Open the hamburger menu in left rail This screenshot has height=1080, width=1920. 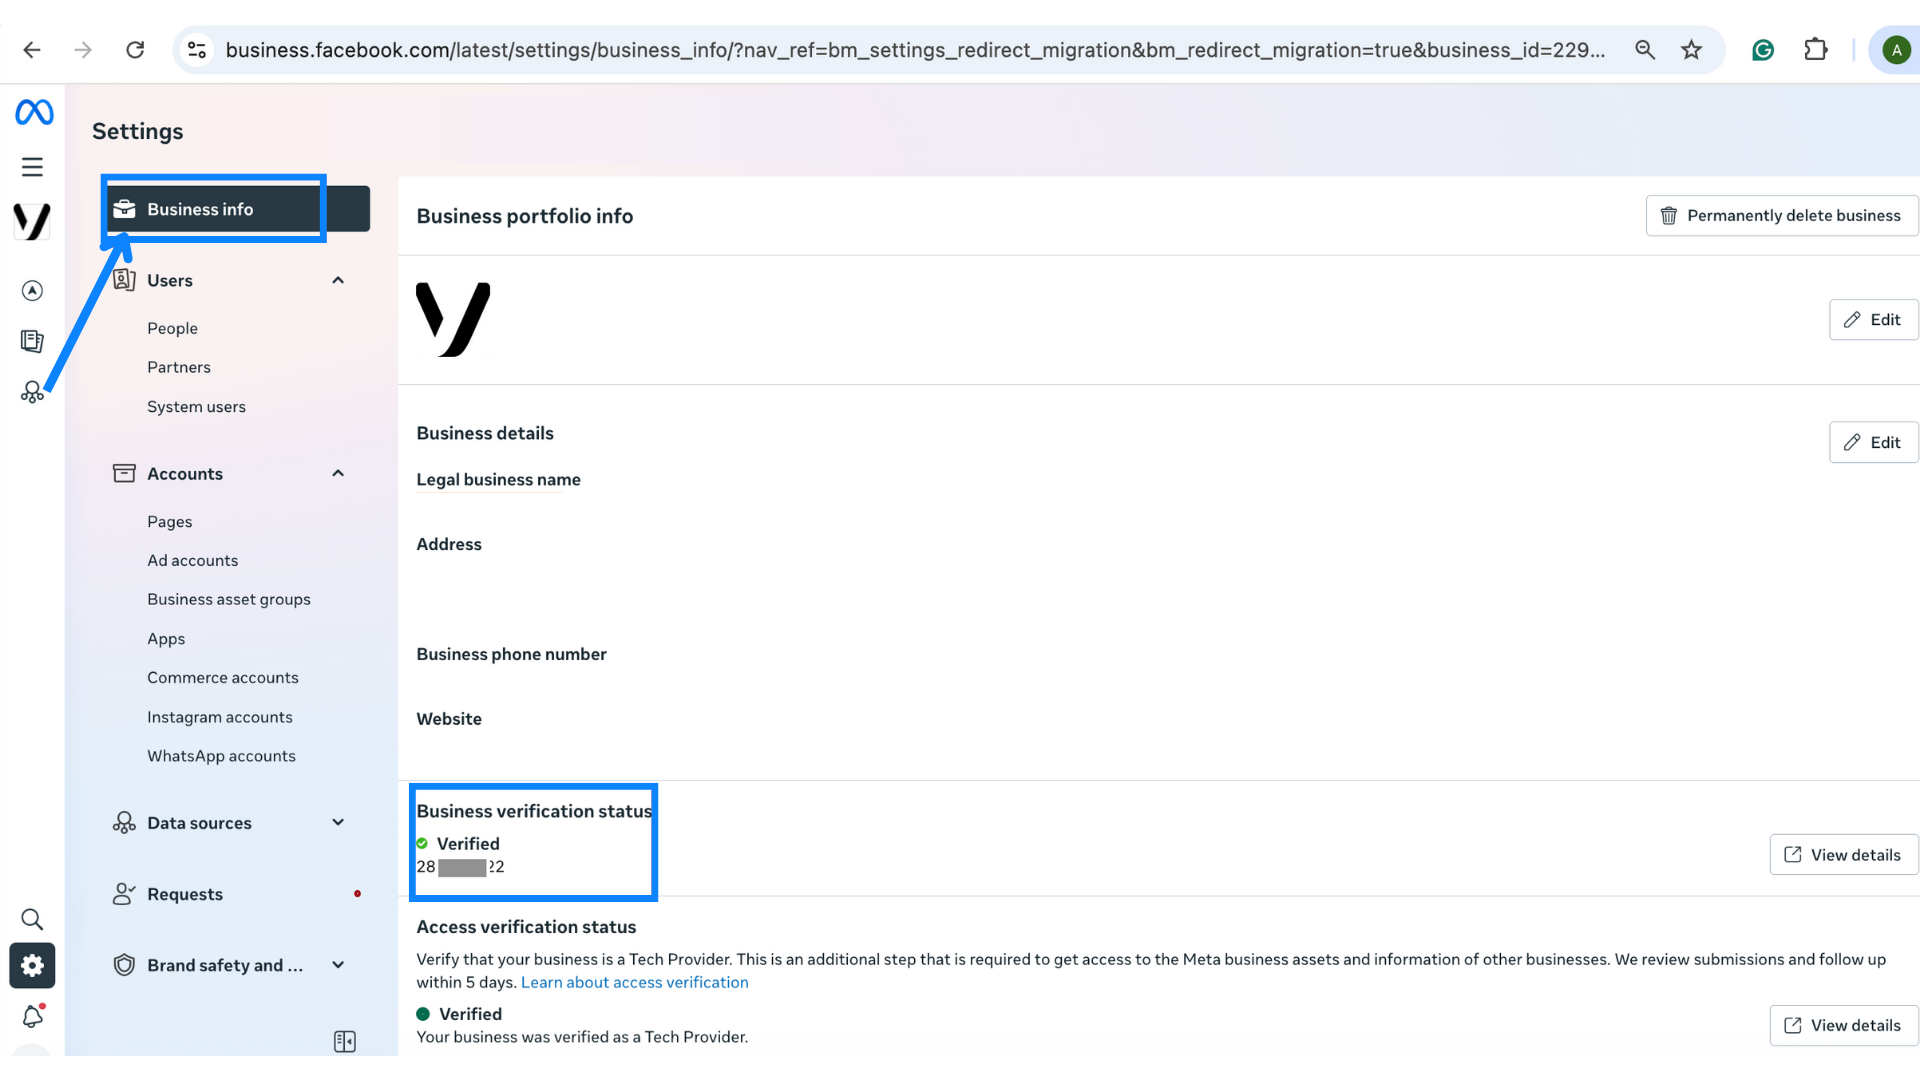[x=32, y=167]
